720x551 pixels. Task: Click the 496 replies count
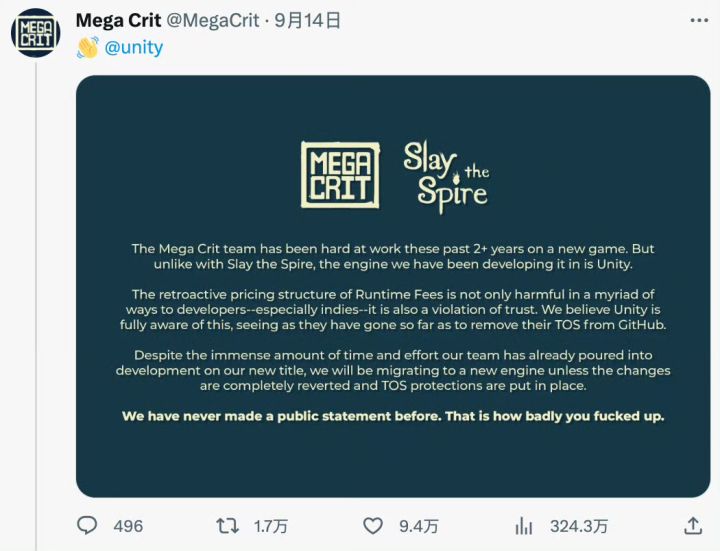pyautogui.click(x=128, y=526)
